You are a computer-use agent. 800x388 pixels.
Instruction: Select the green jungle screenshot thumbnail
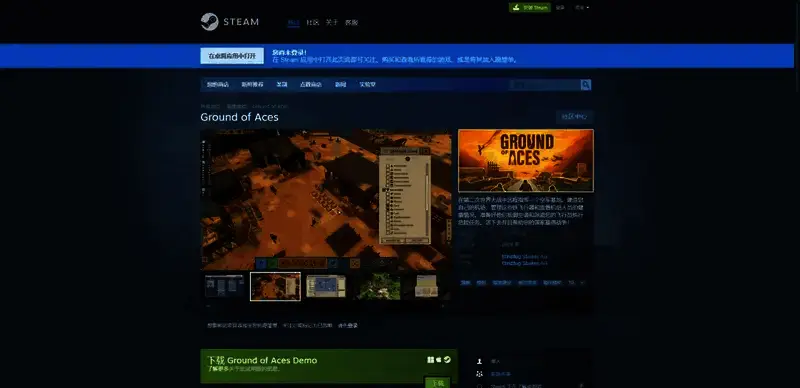(378, 286)
